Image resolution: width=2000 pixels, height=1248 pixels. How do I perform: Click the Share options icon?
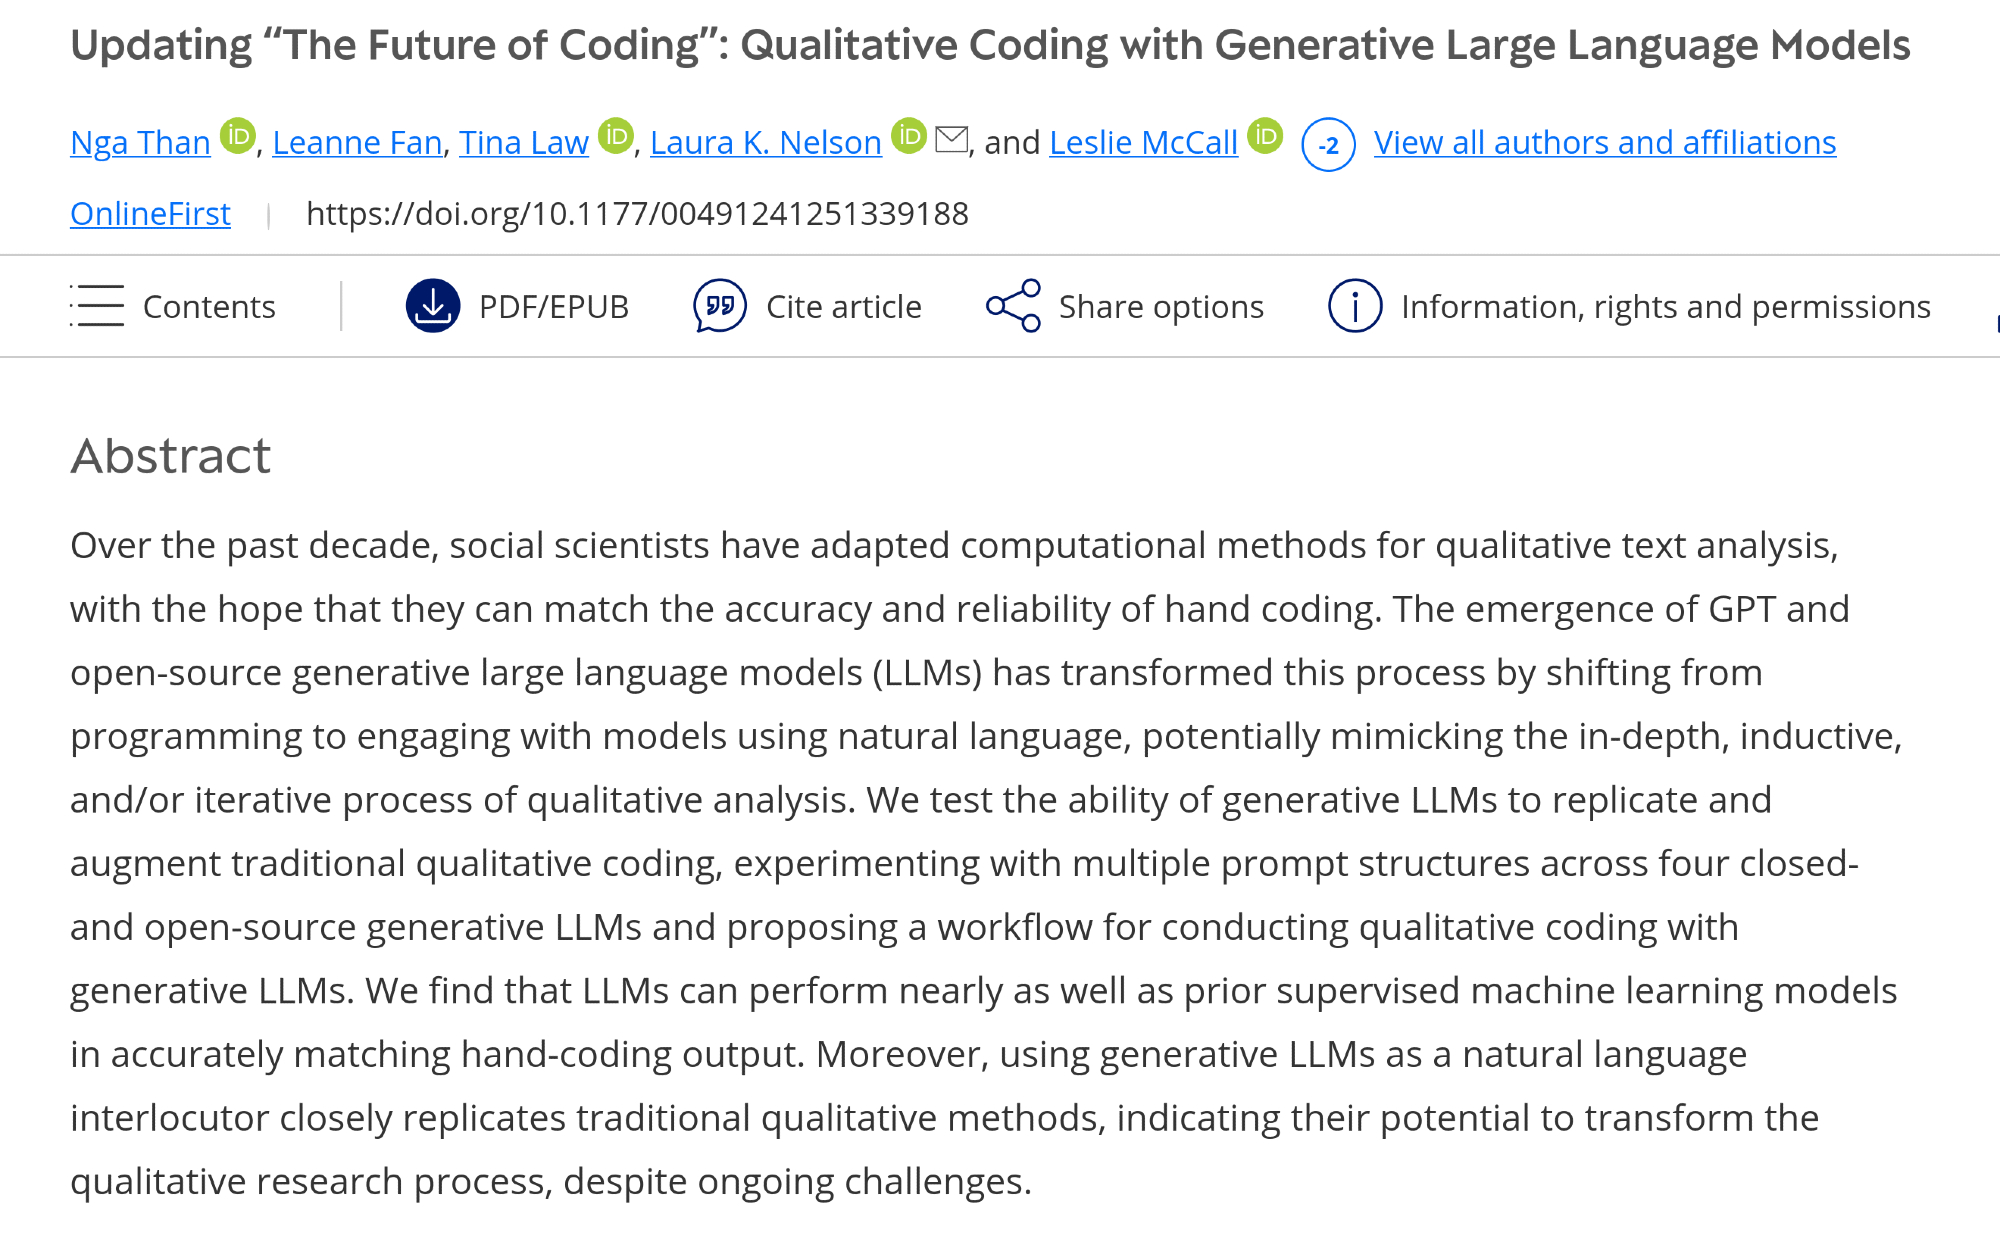pos(1013,306)
